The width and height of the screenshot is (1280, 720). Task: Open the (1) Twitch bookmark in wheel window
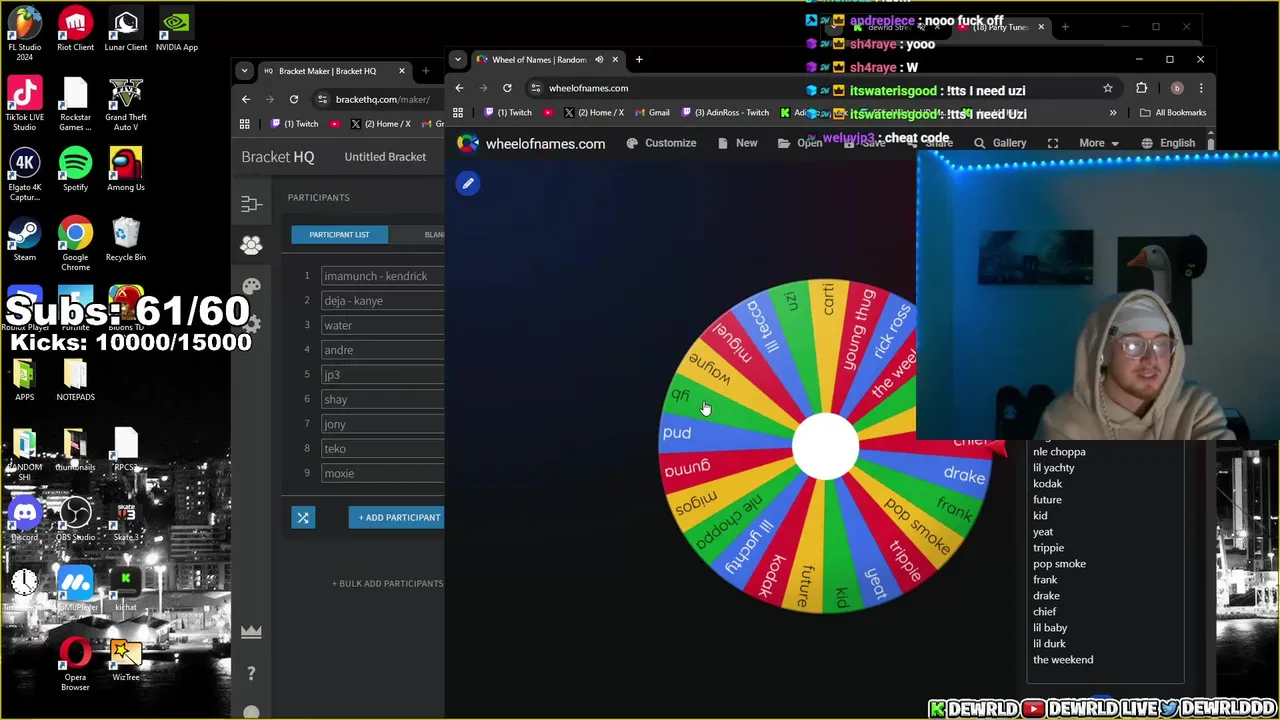click(507, 113)
